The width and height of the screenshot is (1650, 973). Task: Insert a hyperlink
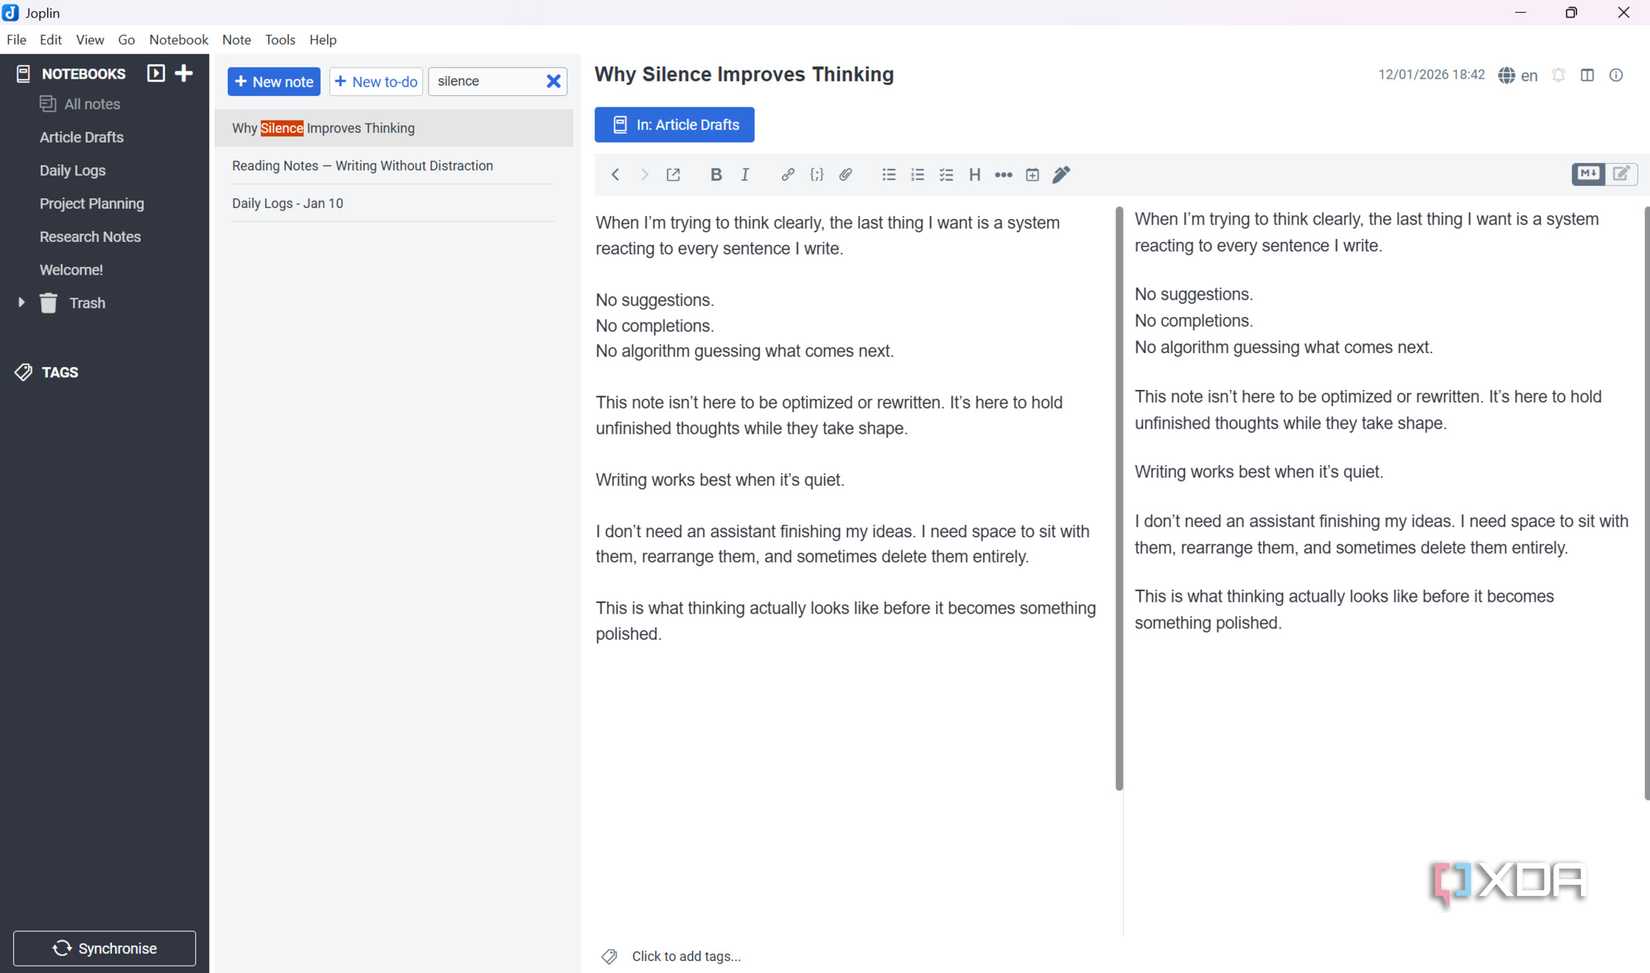coord(788,175)
